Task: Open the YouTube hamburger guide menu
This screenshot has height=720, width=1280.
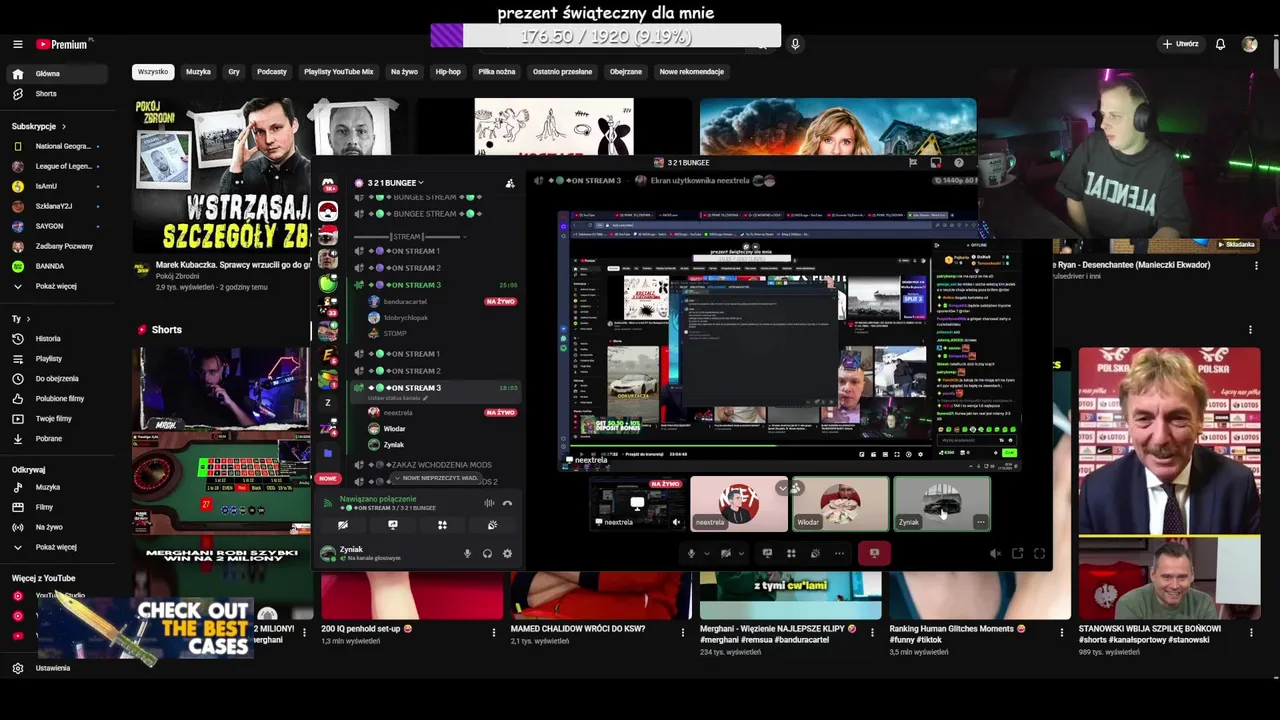Action: coord(17,44)
